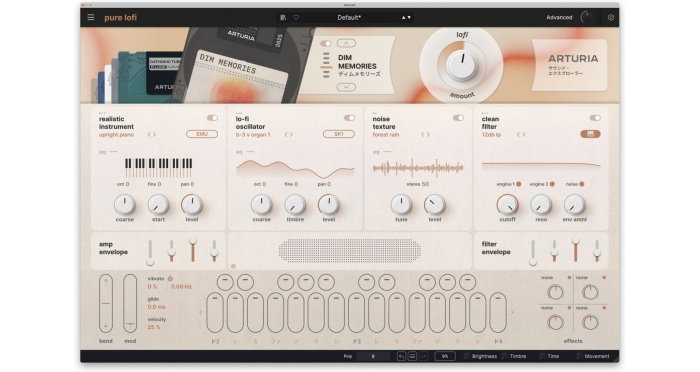Click the EMU button in realistic instrument
The width and height of the screenshot is (700, 372).
tap(202, 134)
